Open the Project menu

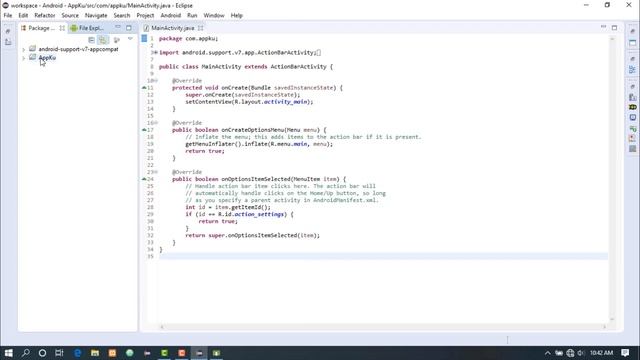145,16
